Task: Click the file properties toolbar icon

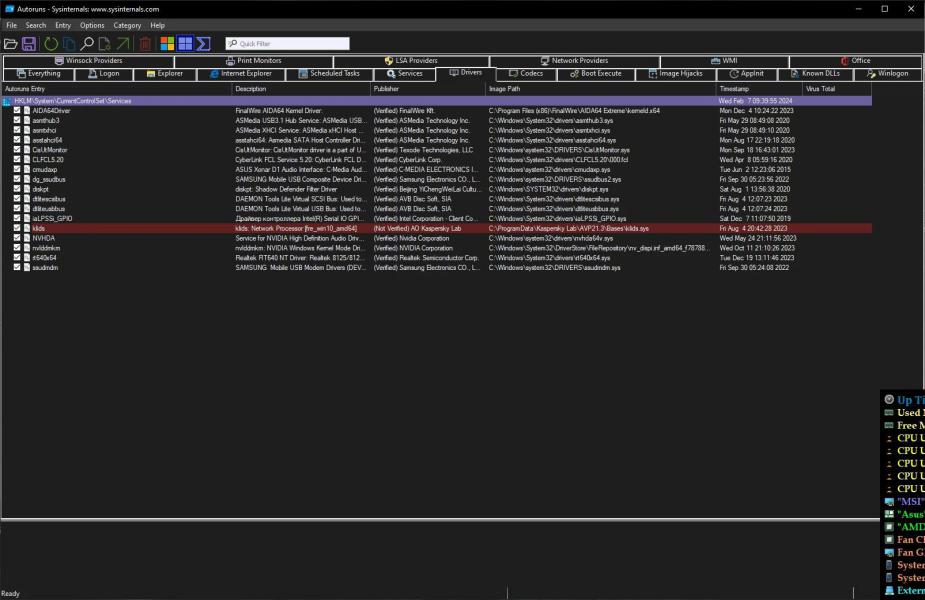Action: pos(104,44)
